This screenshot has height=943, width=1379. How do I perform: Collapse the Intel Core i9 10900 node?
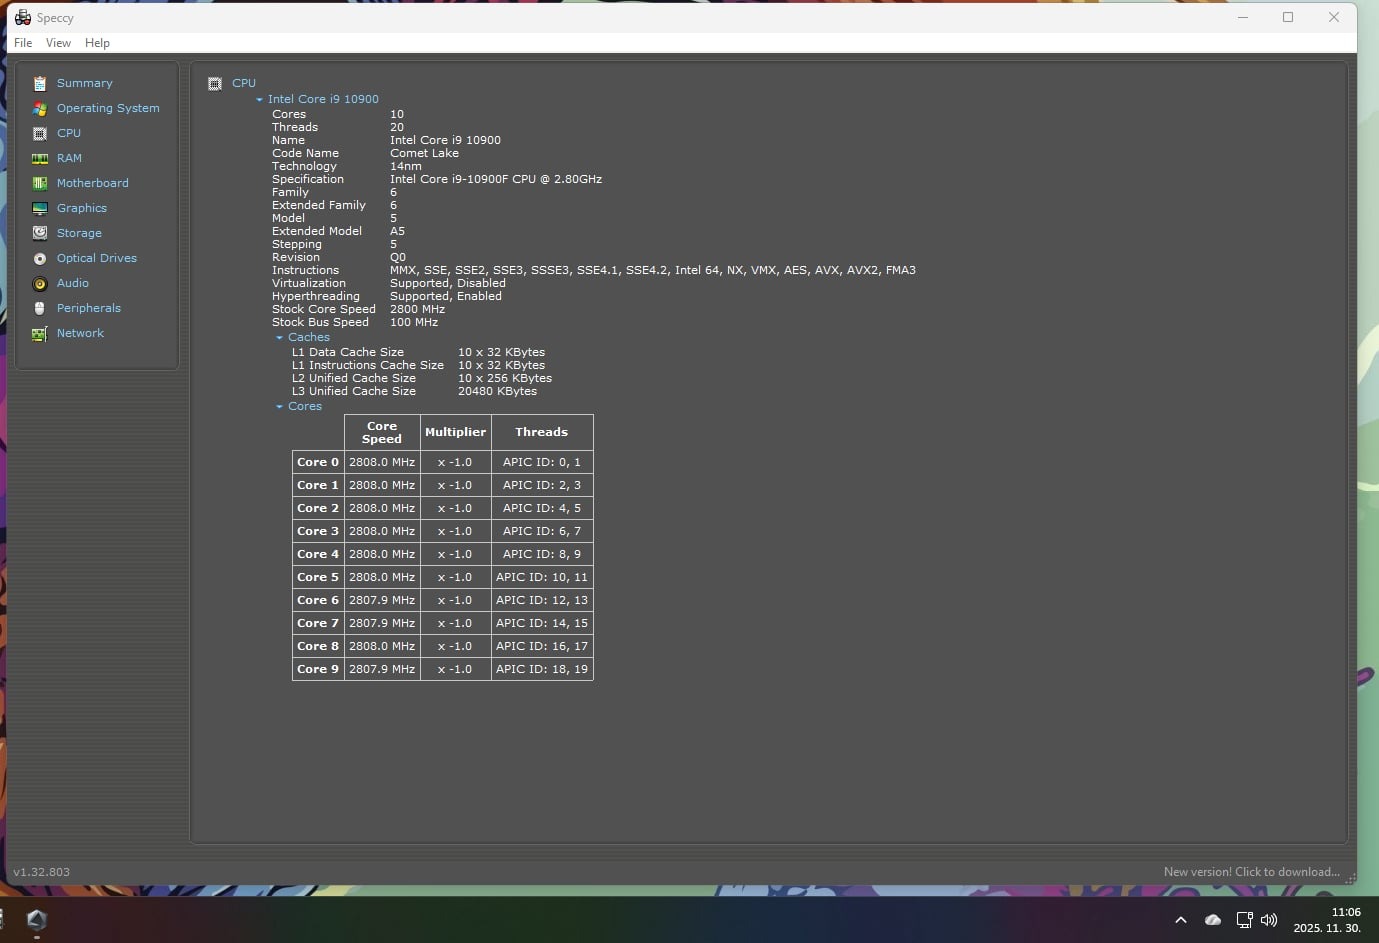[x=260, y=99]
